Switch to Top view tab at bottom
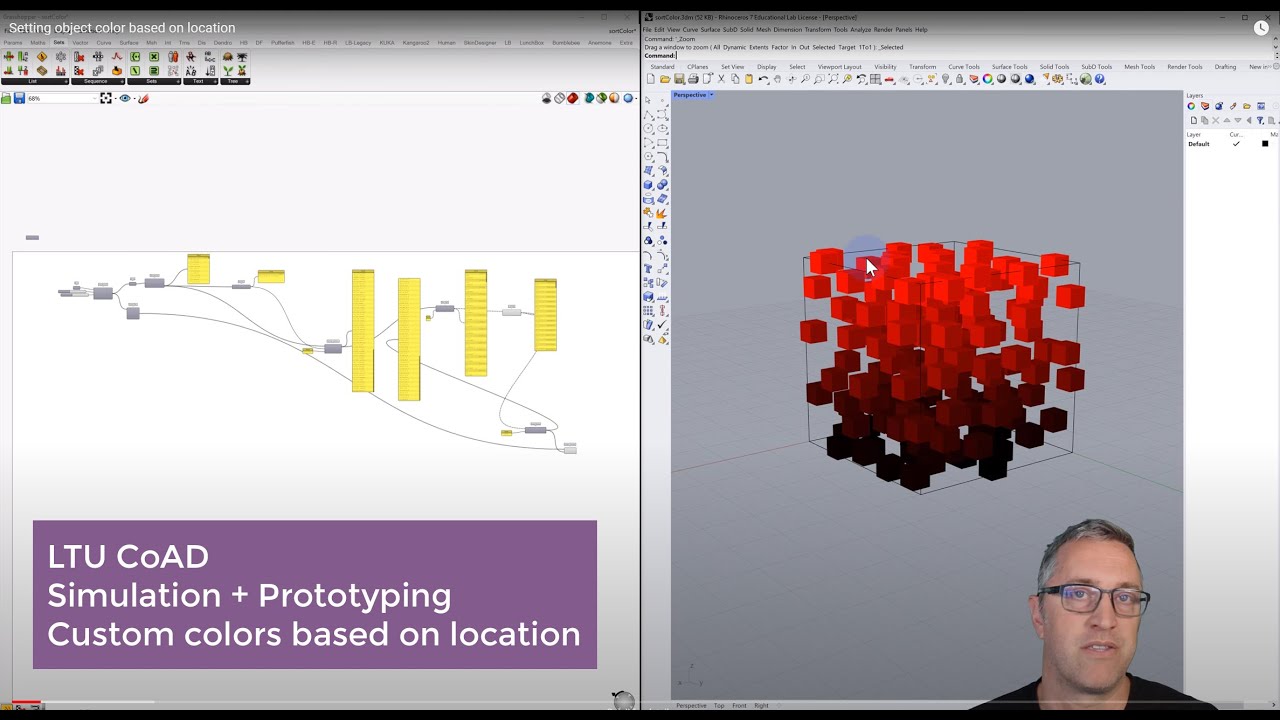Image resolution: width=1280 pixels, height=720 pixels. tap(718, 706)
